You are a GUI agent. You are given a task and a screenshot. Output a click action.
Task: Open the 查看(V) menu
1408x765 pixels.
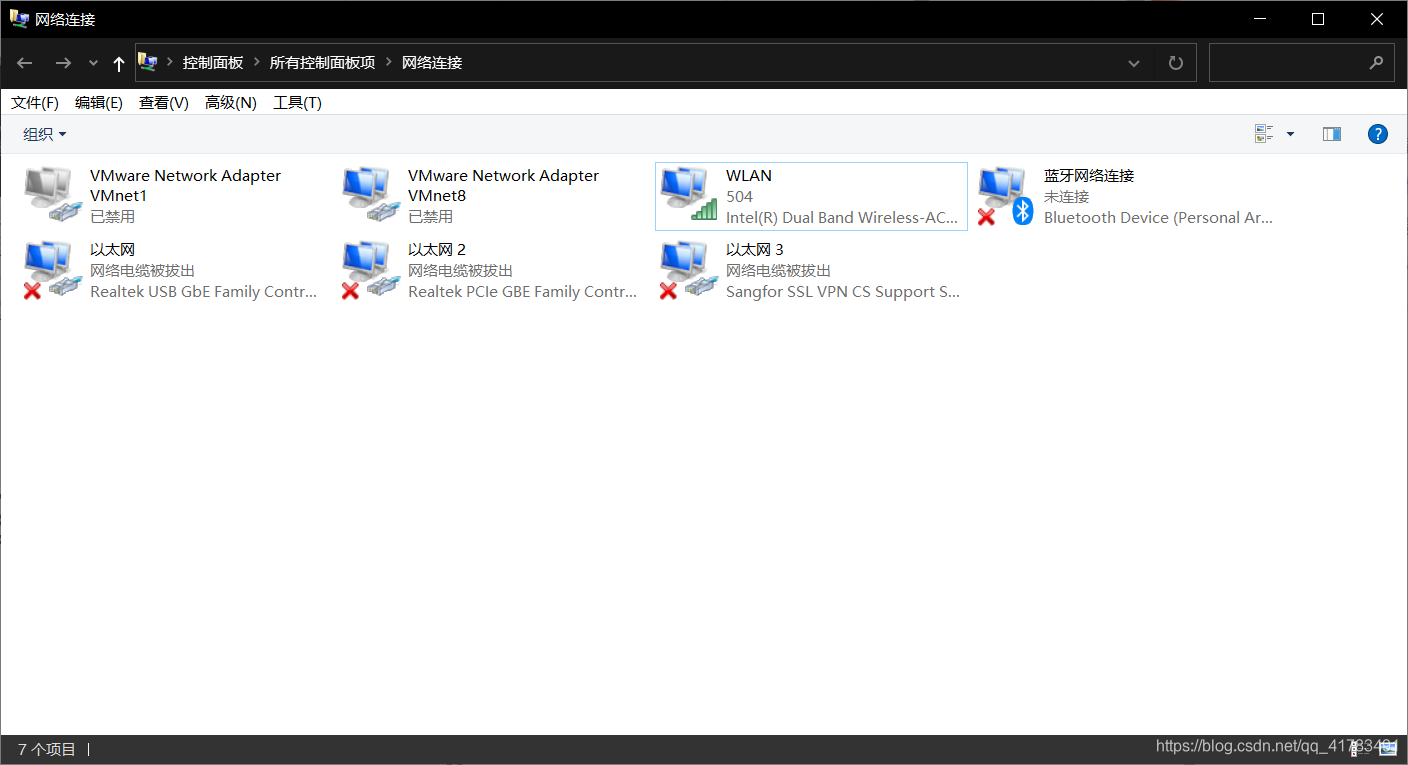164,103
